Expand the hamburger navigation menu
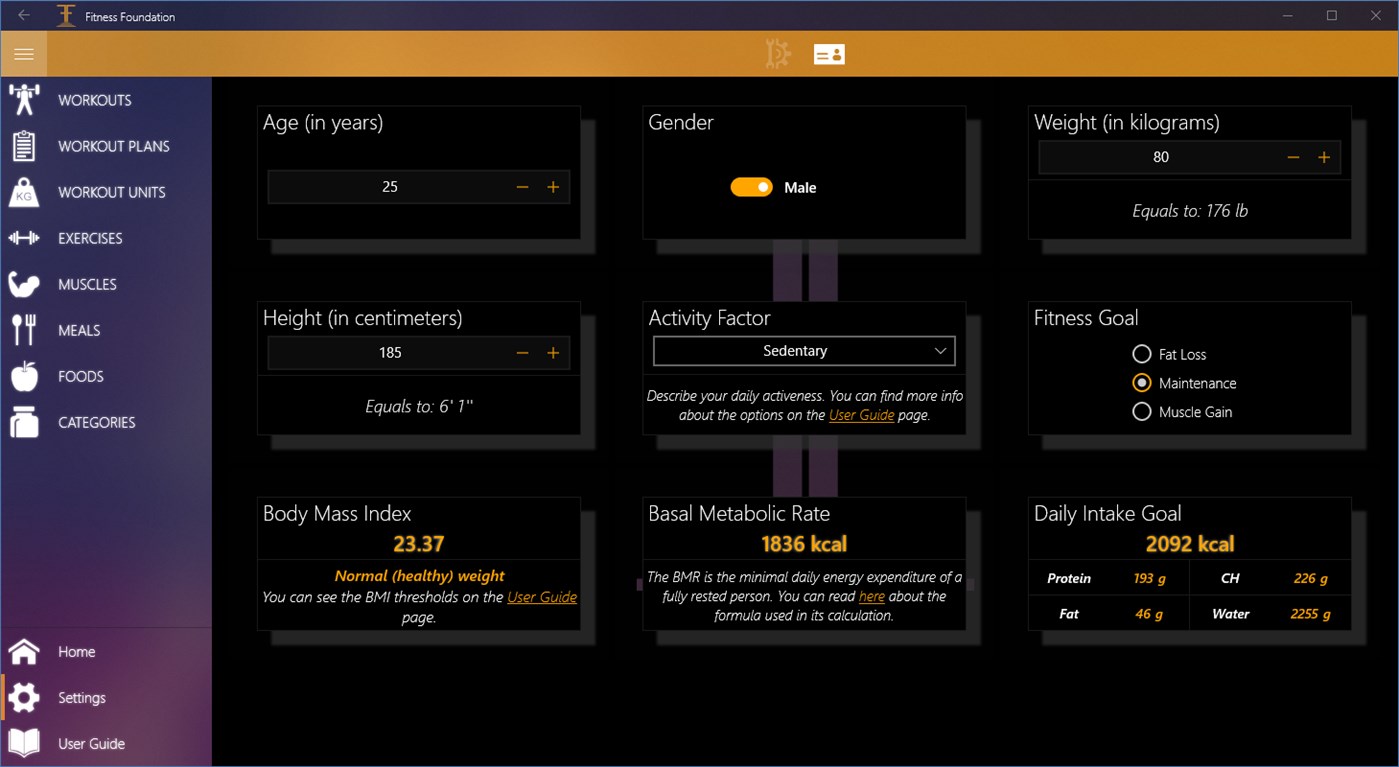Viewport: 1399px width, 767px height. click(23, 53)
